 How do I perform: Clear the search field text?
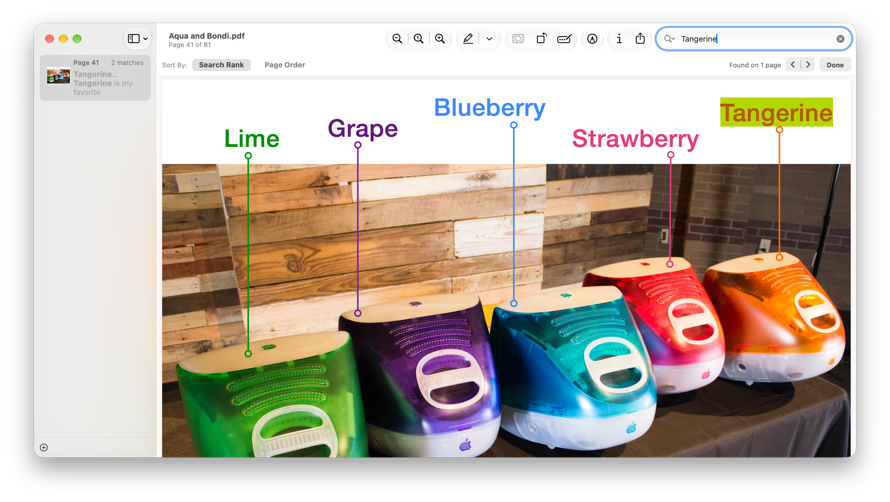[841, 39]
